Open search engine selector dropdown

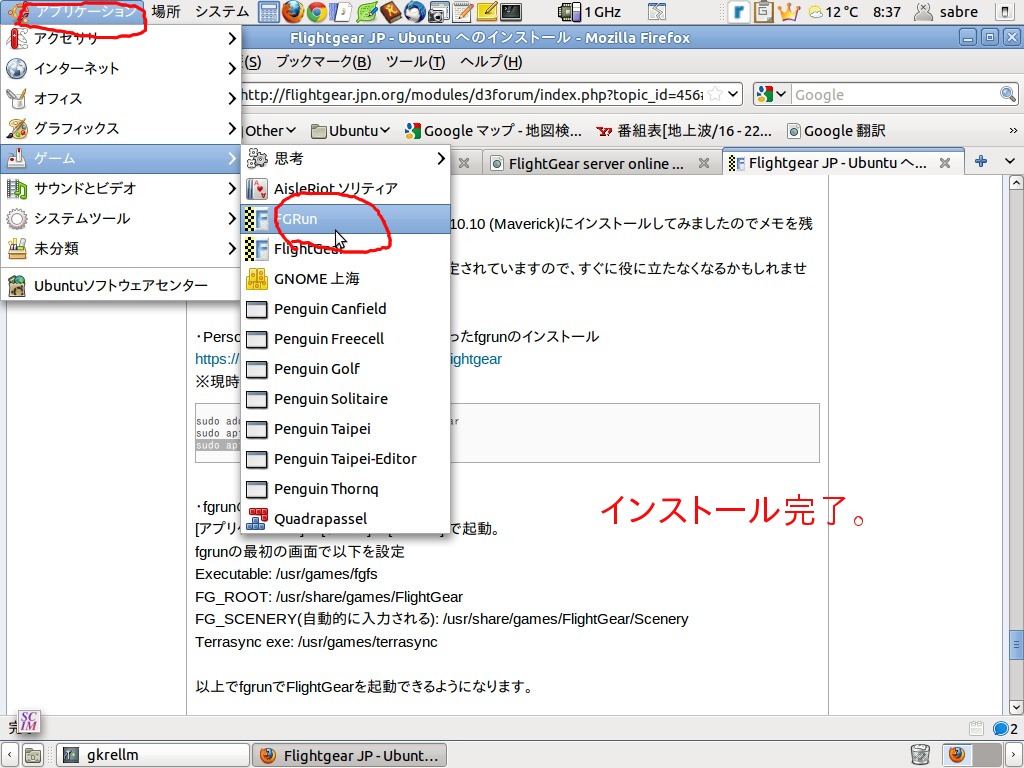(x=771, y=95)
